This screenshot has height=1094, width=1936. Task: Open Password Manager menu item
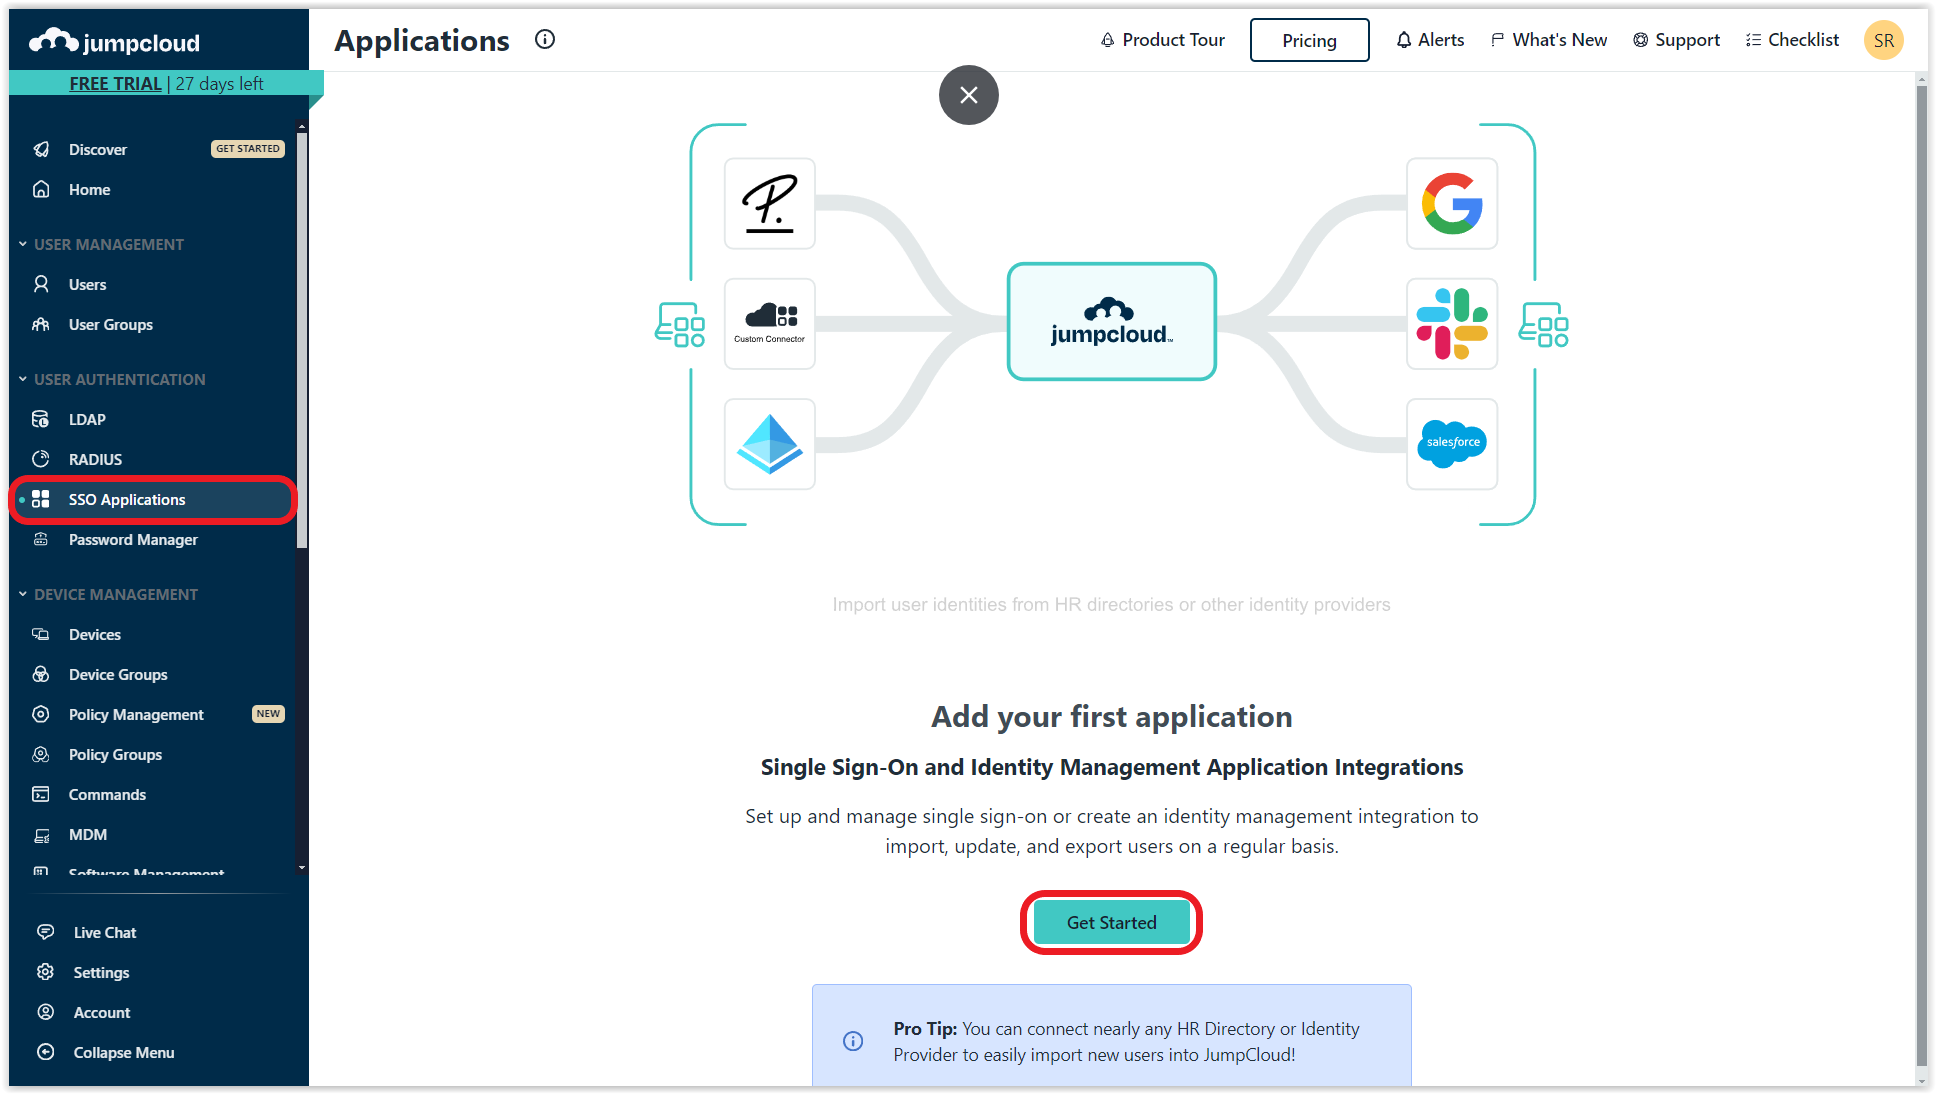(152, 539)
